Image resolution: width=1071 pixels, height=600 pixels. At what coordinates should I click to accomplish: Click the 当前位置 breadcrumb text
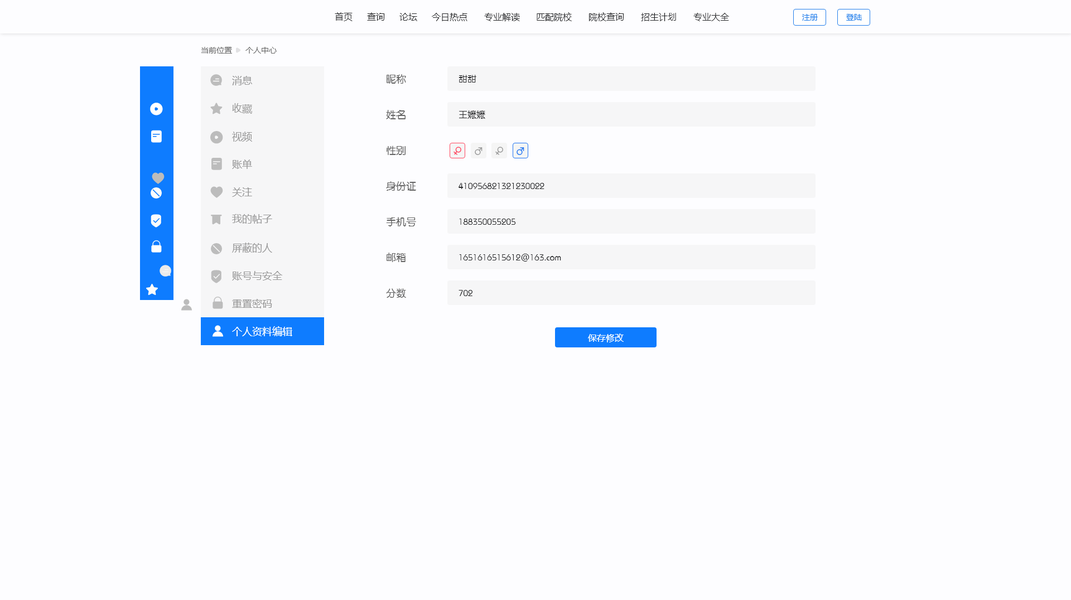(217, 51)
